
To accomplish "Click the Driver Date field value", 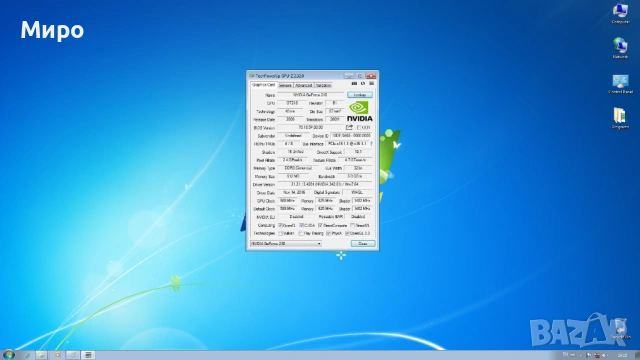I will (x=294, y=192).
